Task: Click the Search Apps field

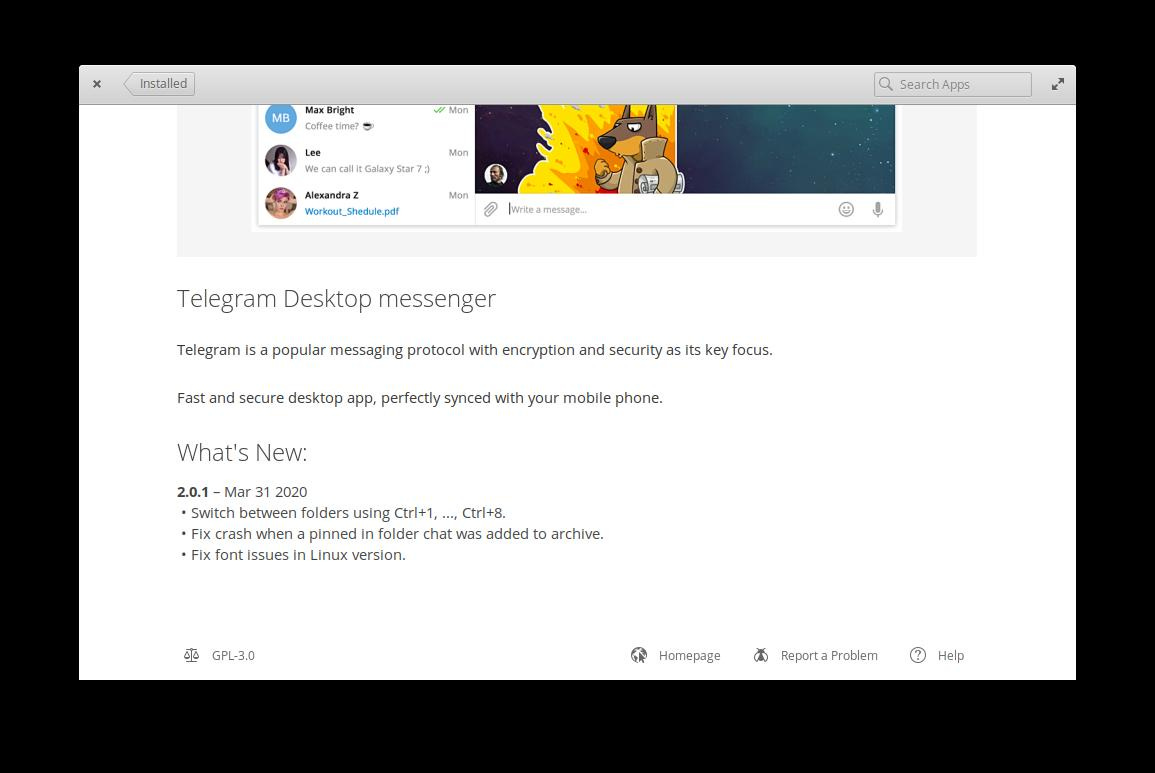Action: tap(952, 84)
